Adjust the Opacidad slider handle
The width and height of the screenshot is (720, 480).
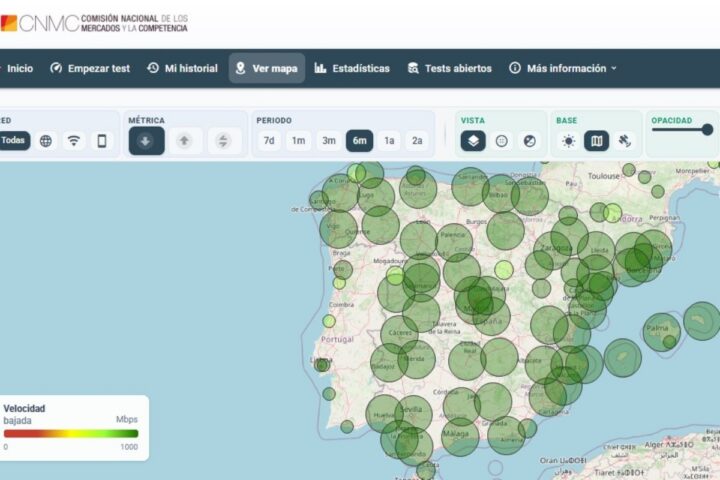point(708,130)
